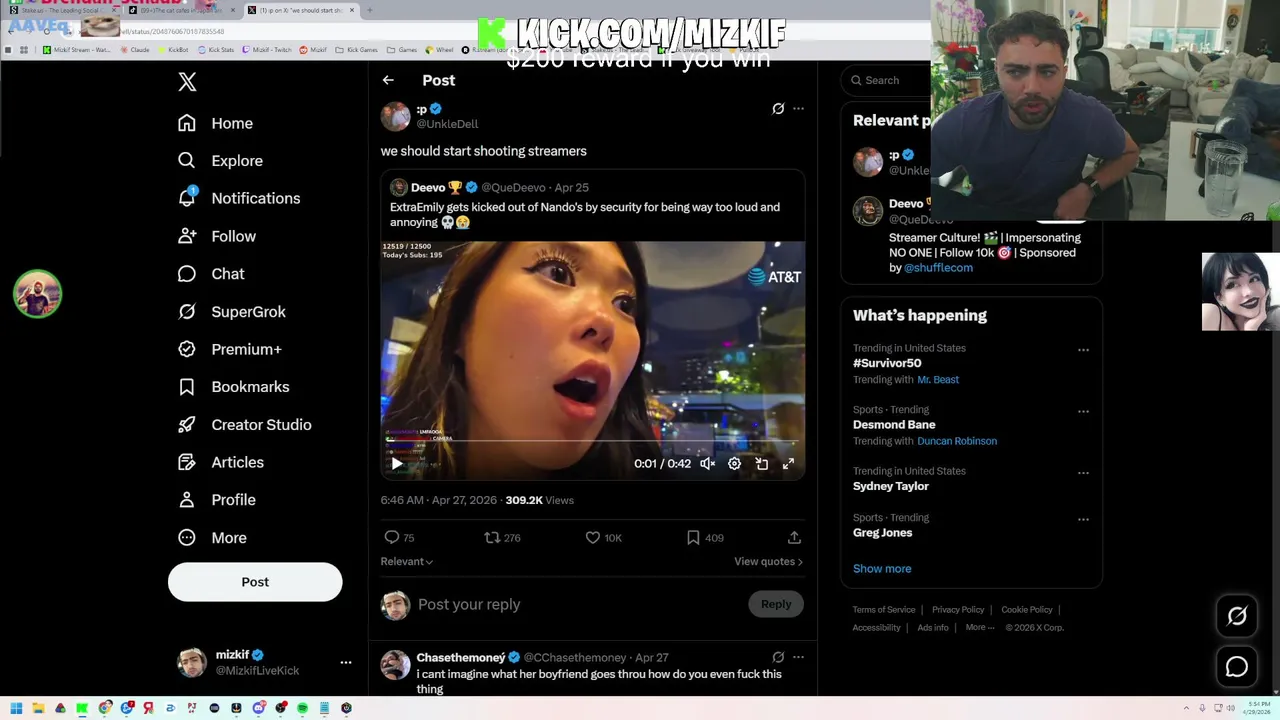Open more options for Sydney Taylor trend
The image size is (1280, 720).
[1083, 473]
